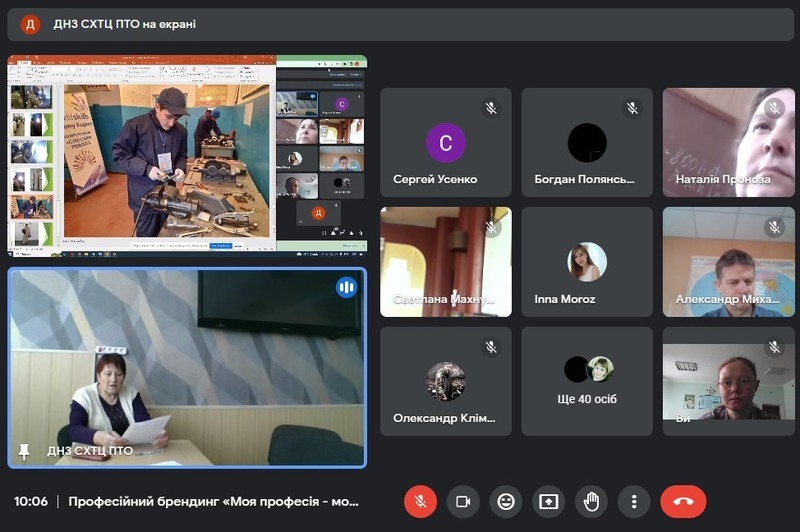Click muted mic icon on Олександр Клім tile

(490, 347)
